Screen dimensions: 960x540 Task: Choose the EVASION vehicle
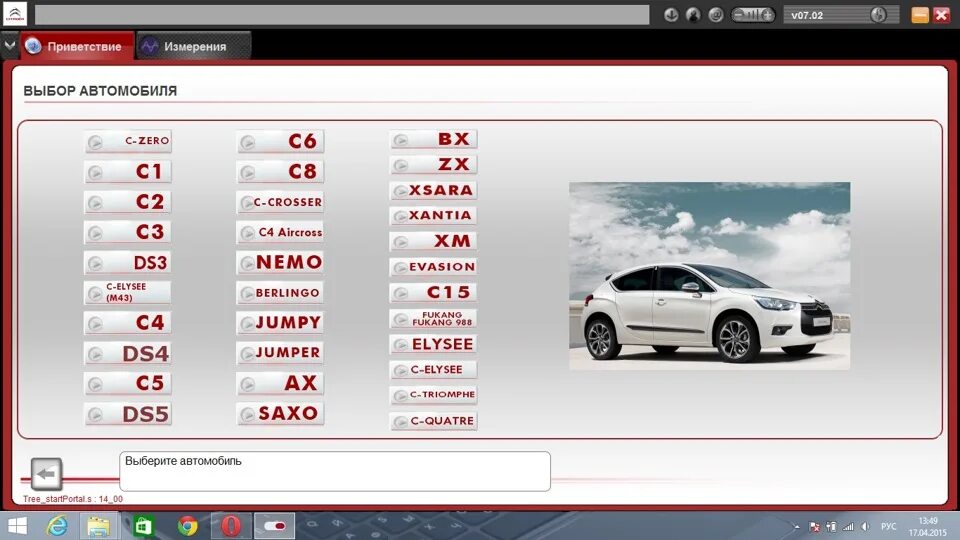(x=433, y=267)
